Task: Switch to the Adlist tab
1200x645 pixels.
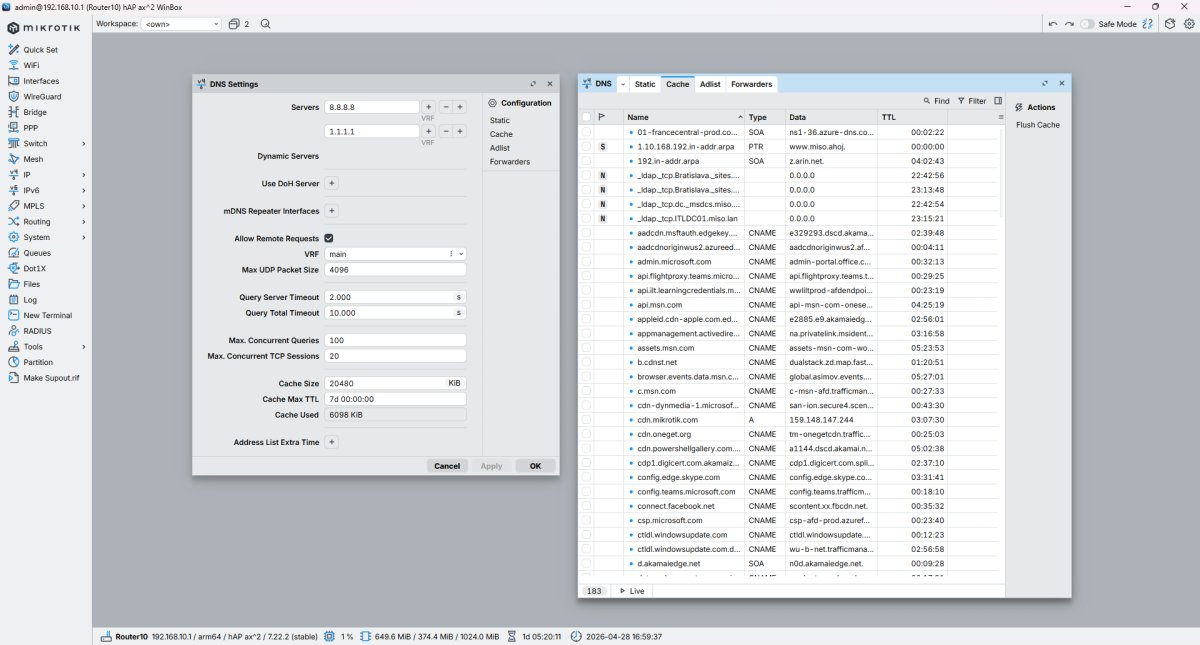Action: click(x=710, y=84)
